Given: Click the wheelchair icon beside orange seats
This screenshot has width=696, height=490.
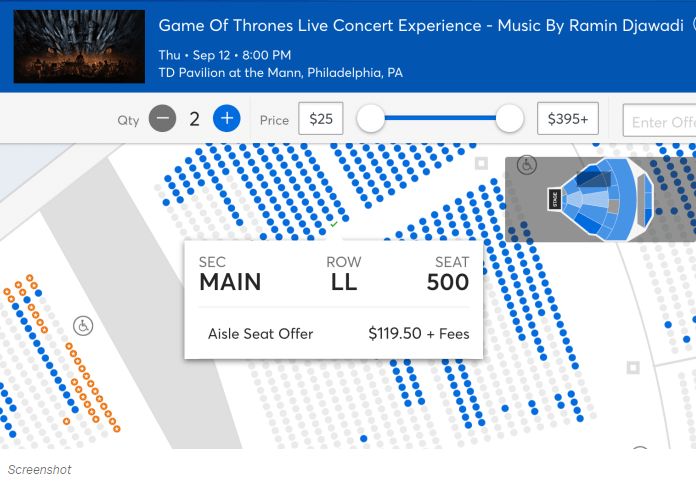Looking at the screenshot, I should pos(83,326).
